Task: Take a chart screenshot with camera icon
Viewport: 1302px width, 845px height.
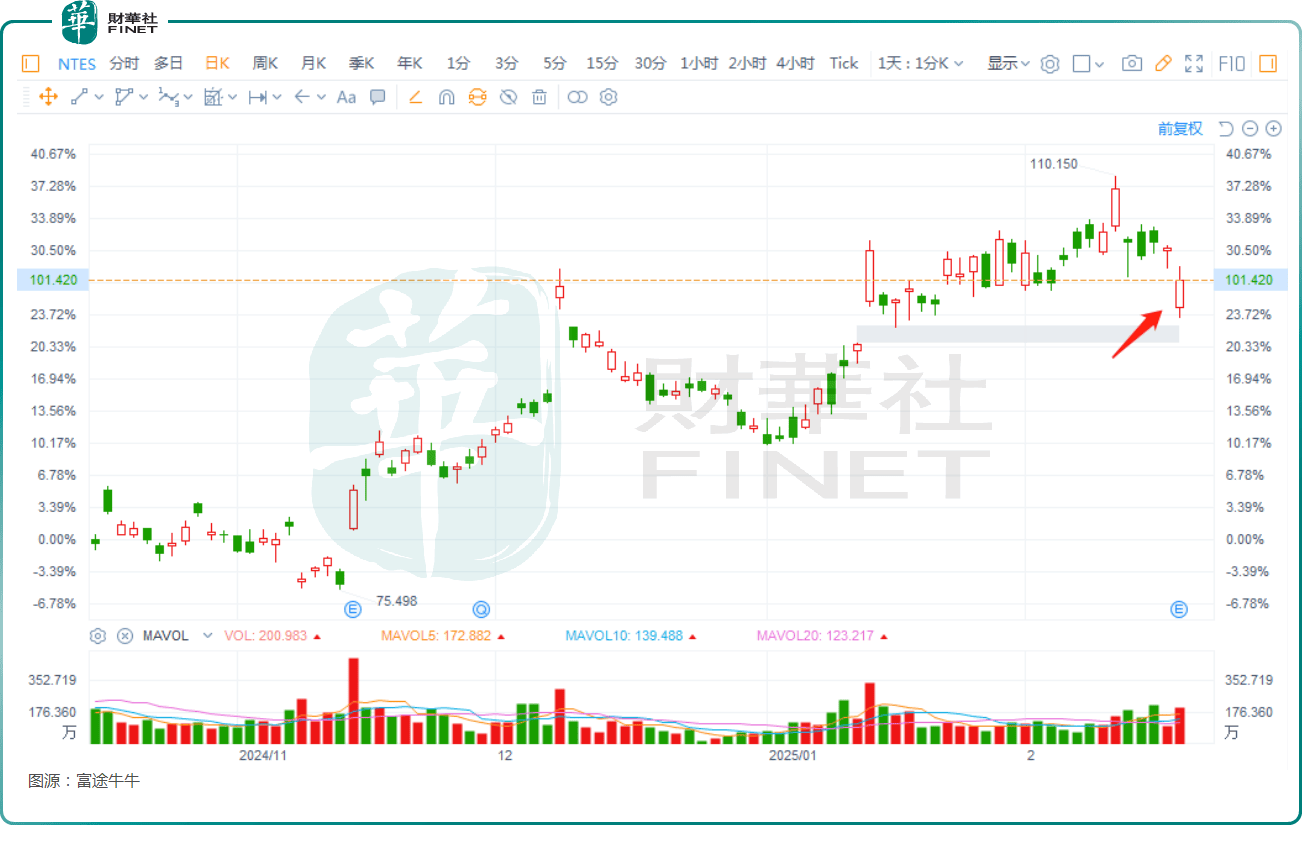Action: [1132, 63]
